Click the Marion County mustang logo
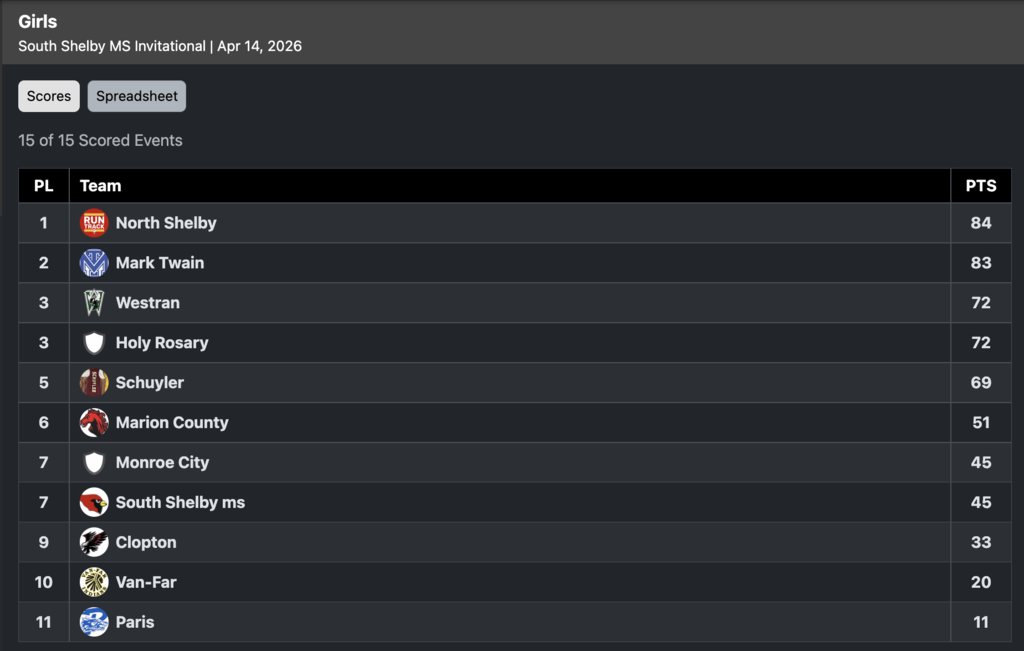Viewport: 1024px width, 651px height. tap(94, 423)
